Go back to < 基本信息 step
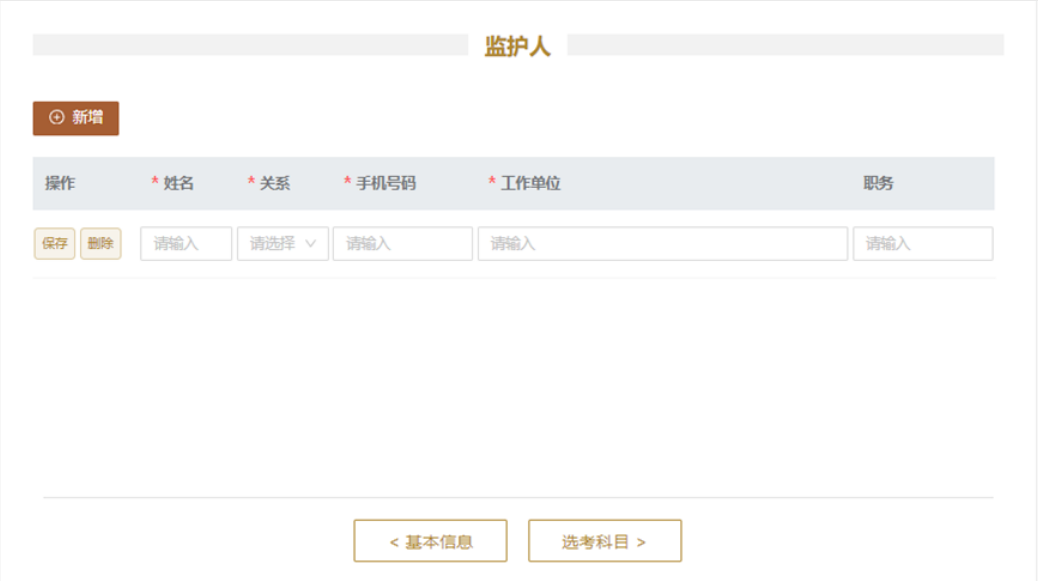The width and height of the screenshot is (1038, 581). [430, 541]
